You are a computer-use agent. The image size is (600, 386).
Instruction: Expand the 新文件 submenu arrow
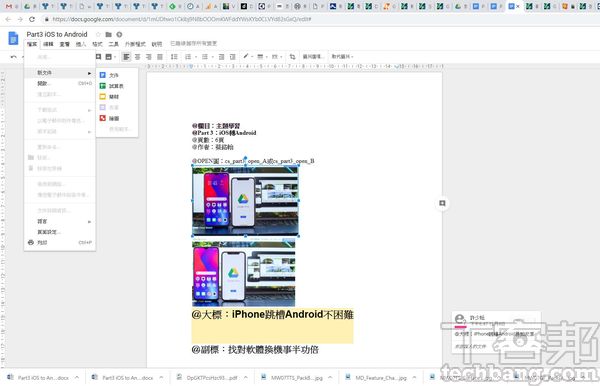89,73
